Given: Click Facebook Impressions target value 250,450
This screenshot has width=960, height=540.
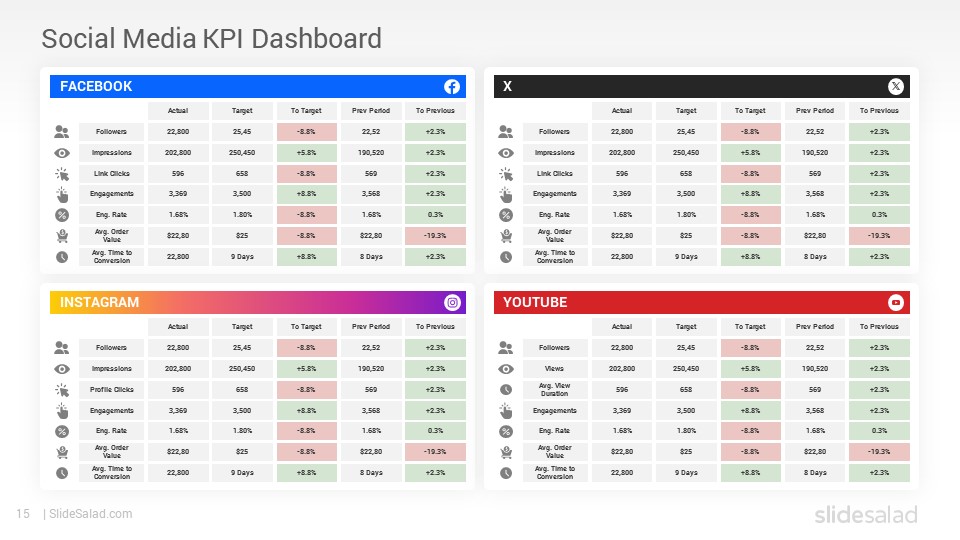Looking at the screenshot, I should tap(242, 153).
